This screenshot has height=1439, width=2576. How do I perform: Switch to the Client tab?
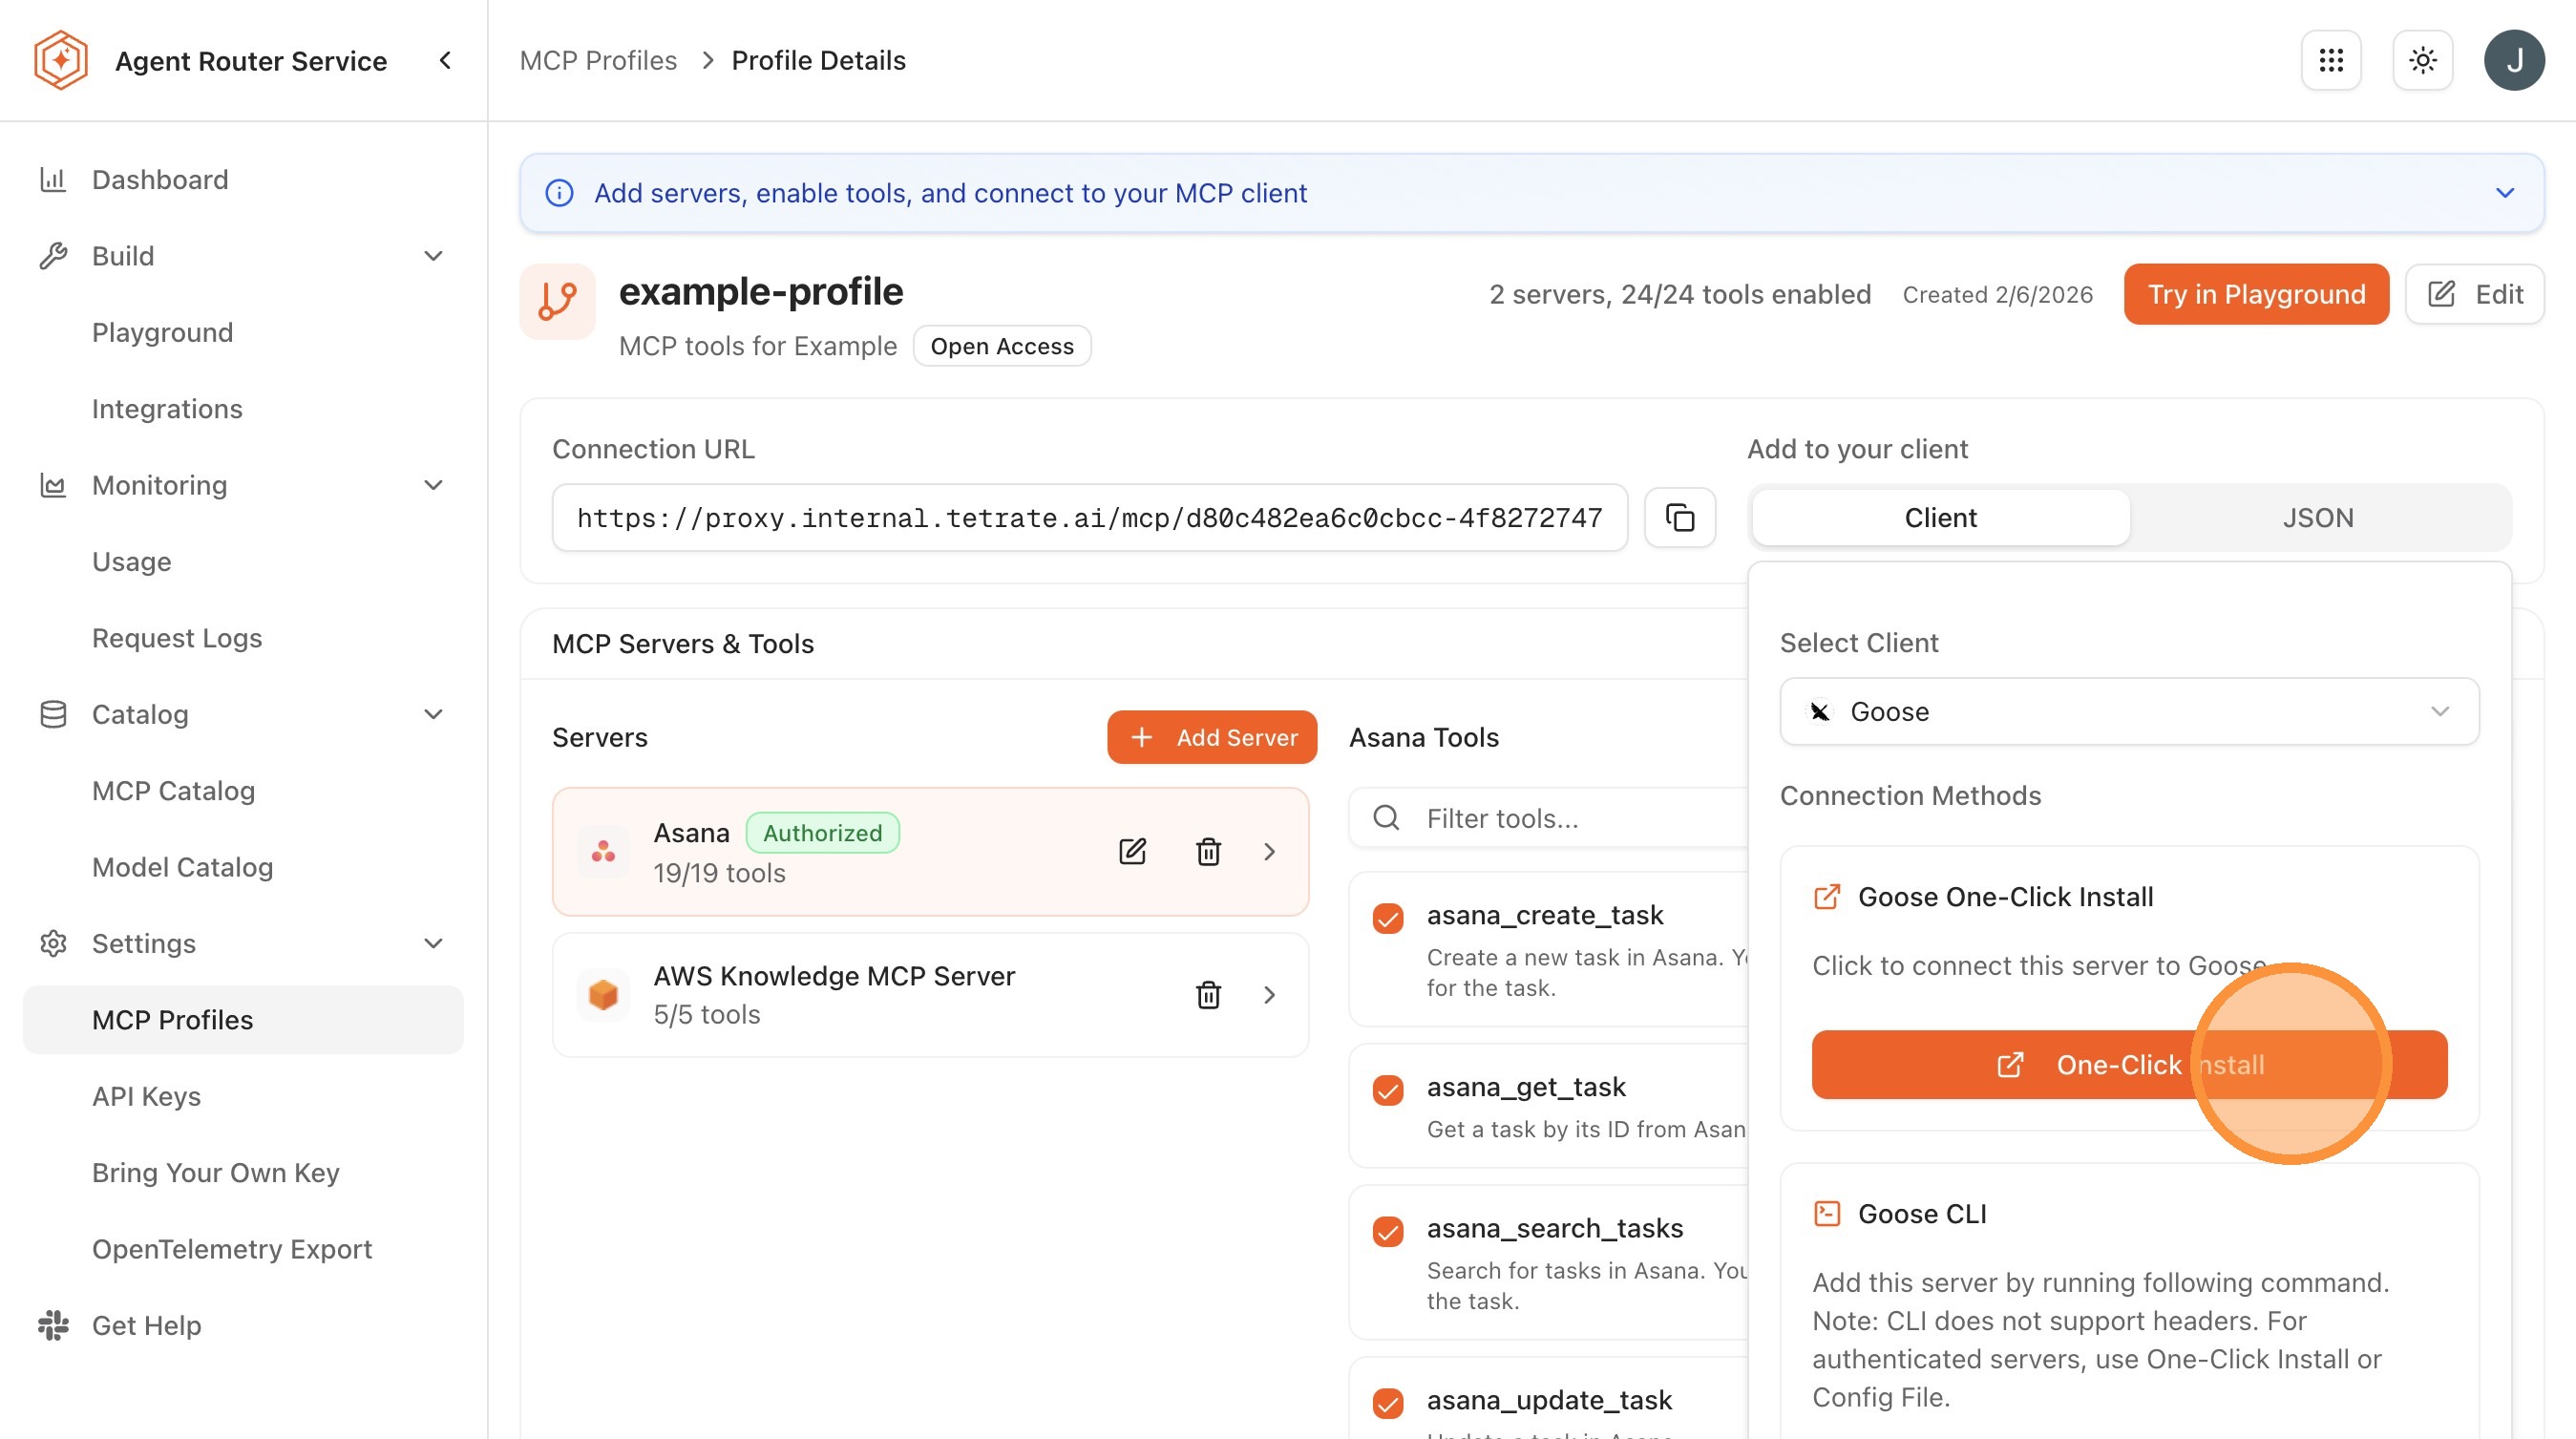tap(1940, 518)
